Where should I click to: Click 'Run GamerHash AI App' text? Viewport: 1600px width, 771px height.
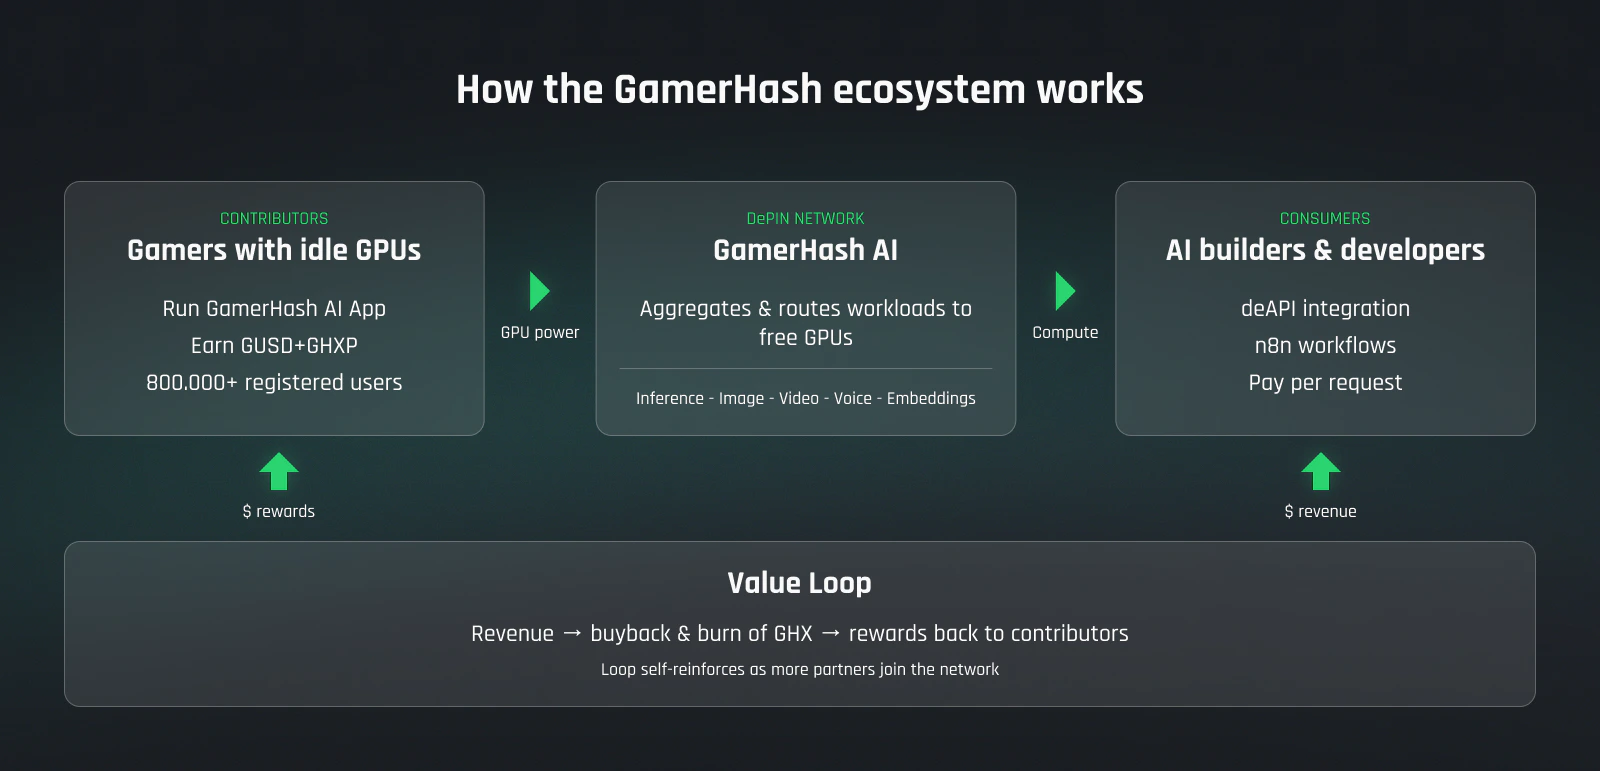274,309
